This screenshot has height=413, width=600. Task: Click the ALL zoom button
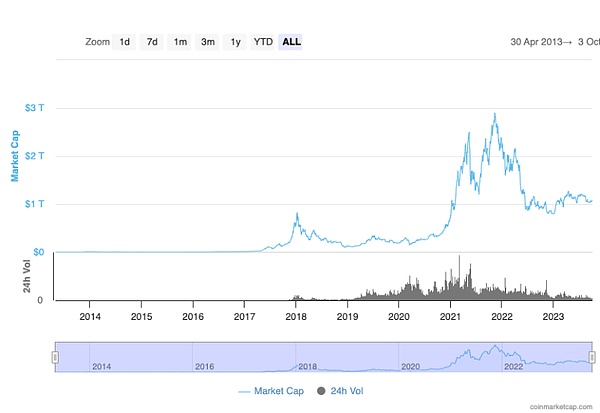click(291, 42)
